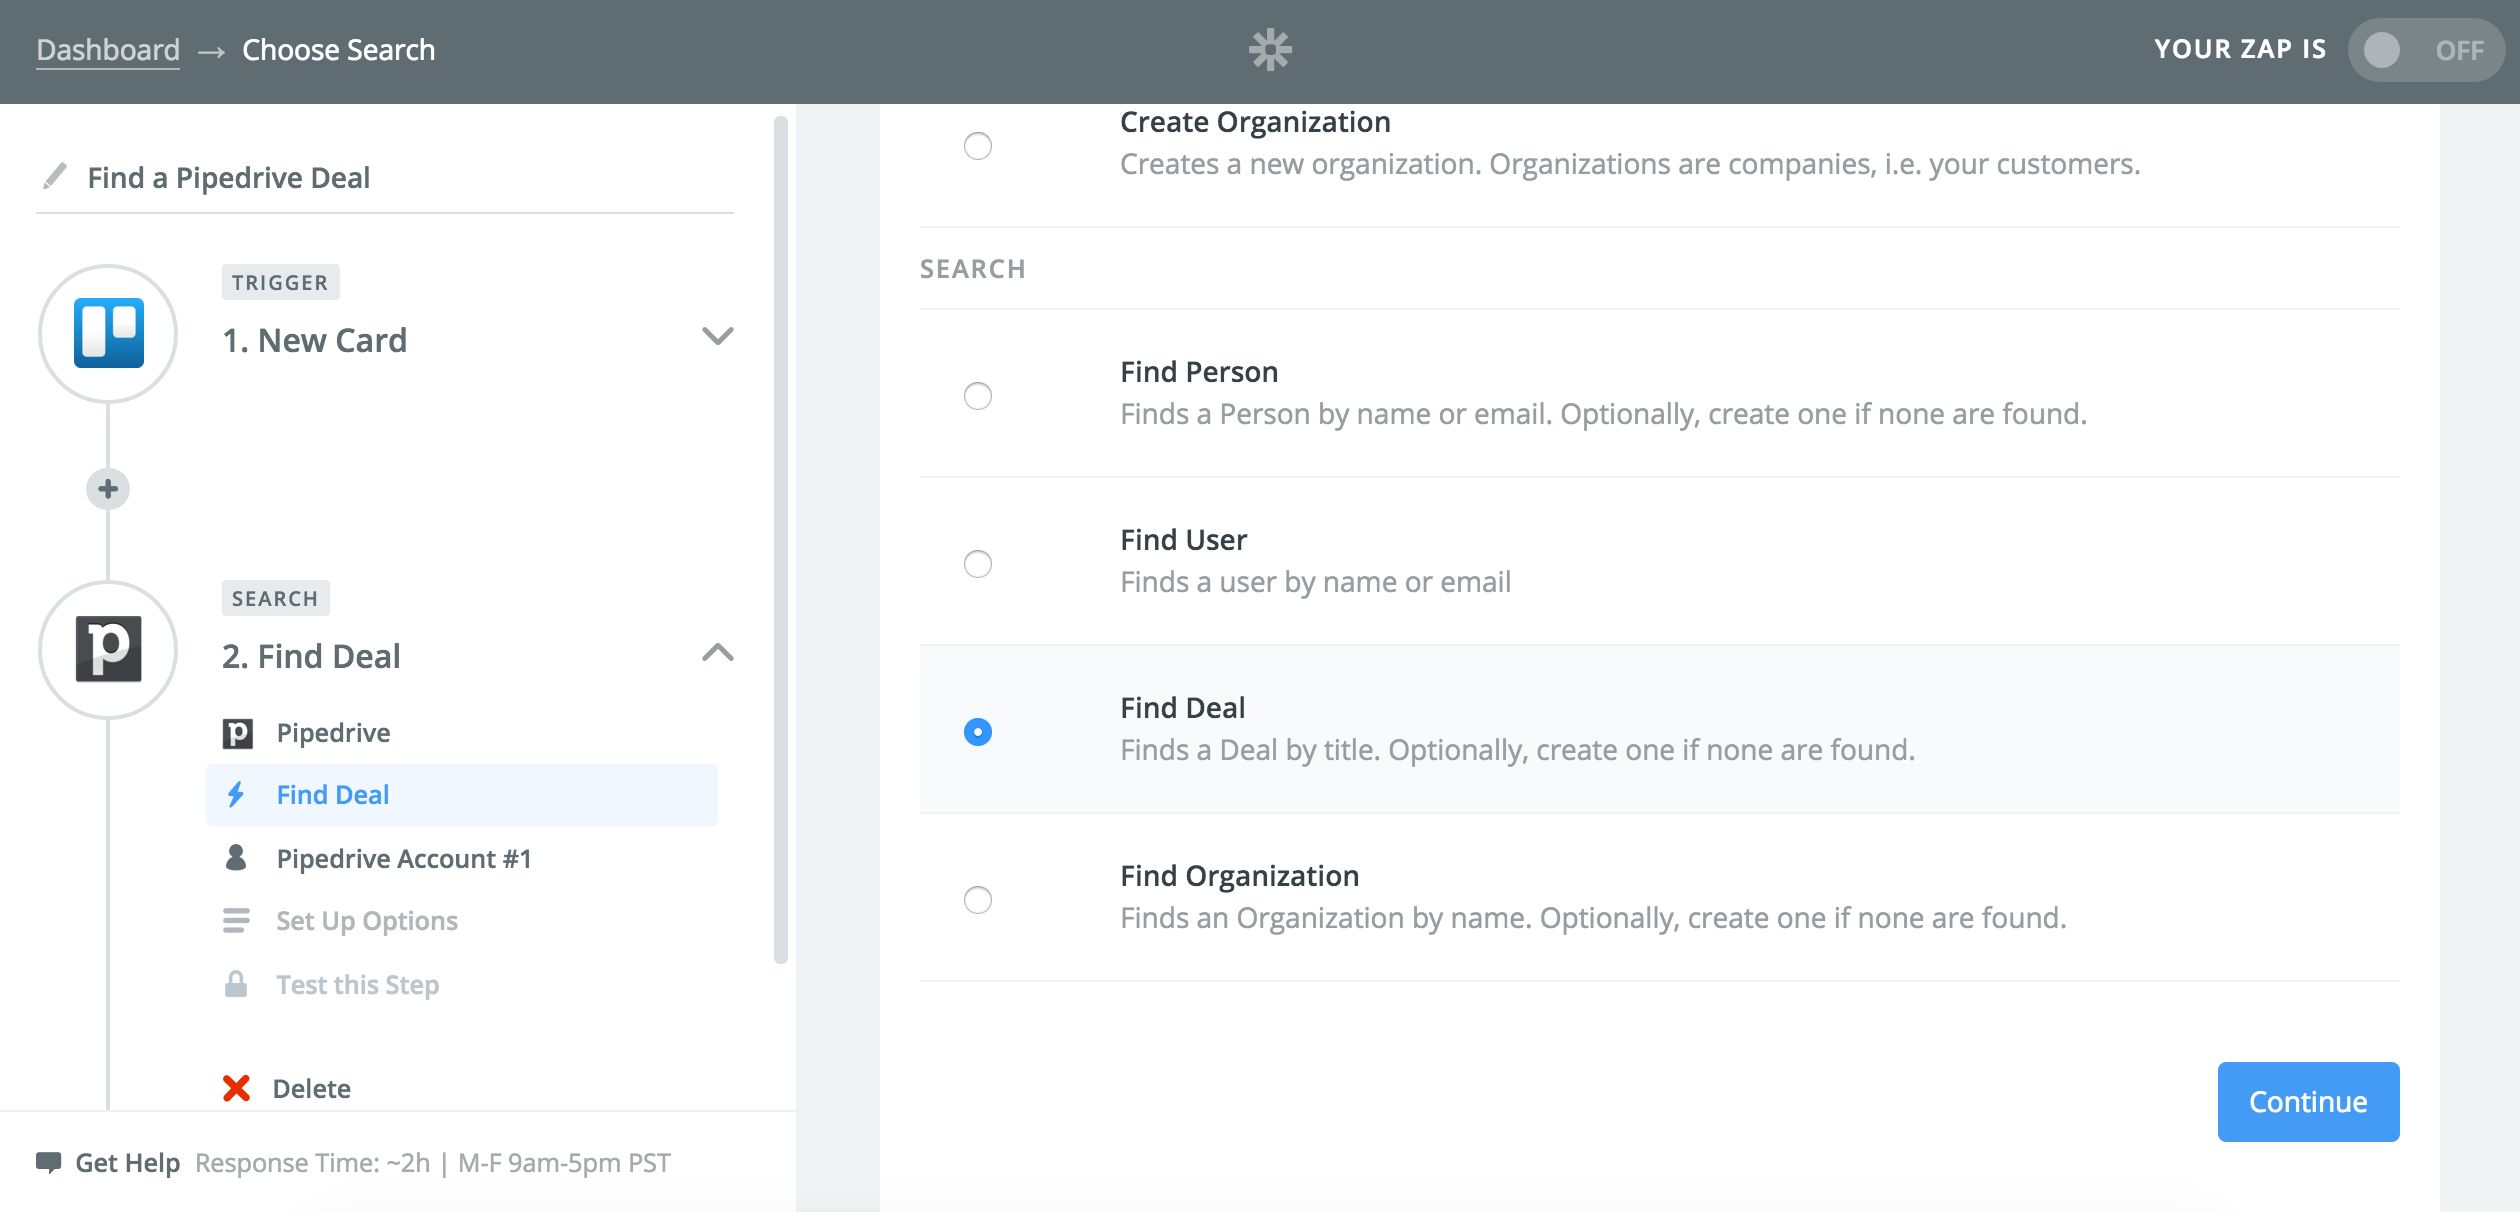Select the Find Person radio button
Image resolution: width=2520 pixels, height=1212 pixels.
coord(977,396)
